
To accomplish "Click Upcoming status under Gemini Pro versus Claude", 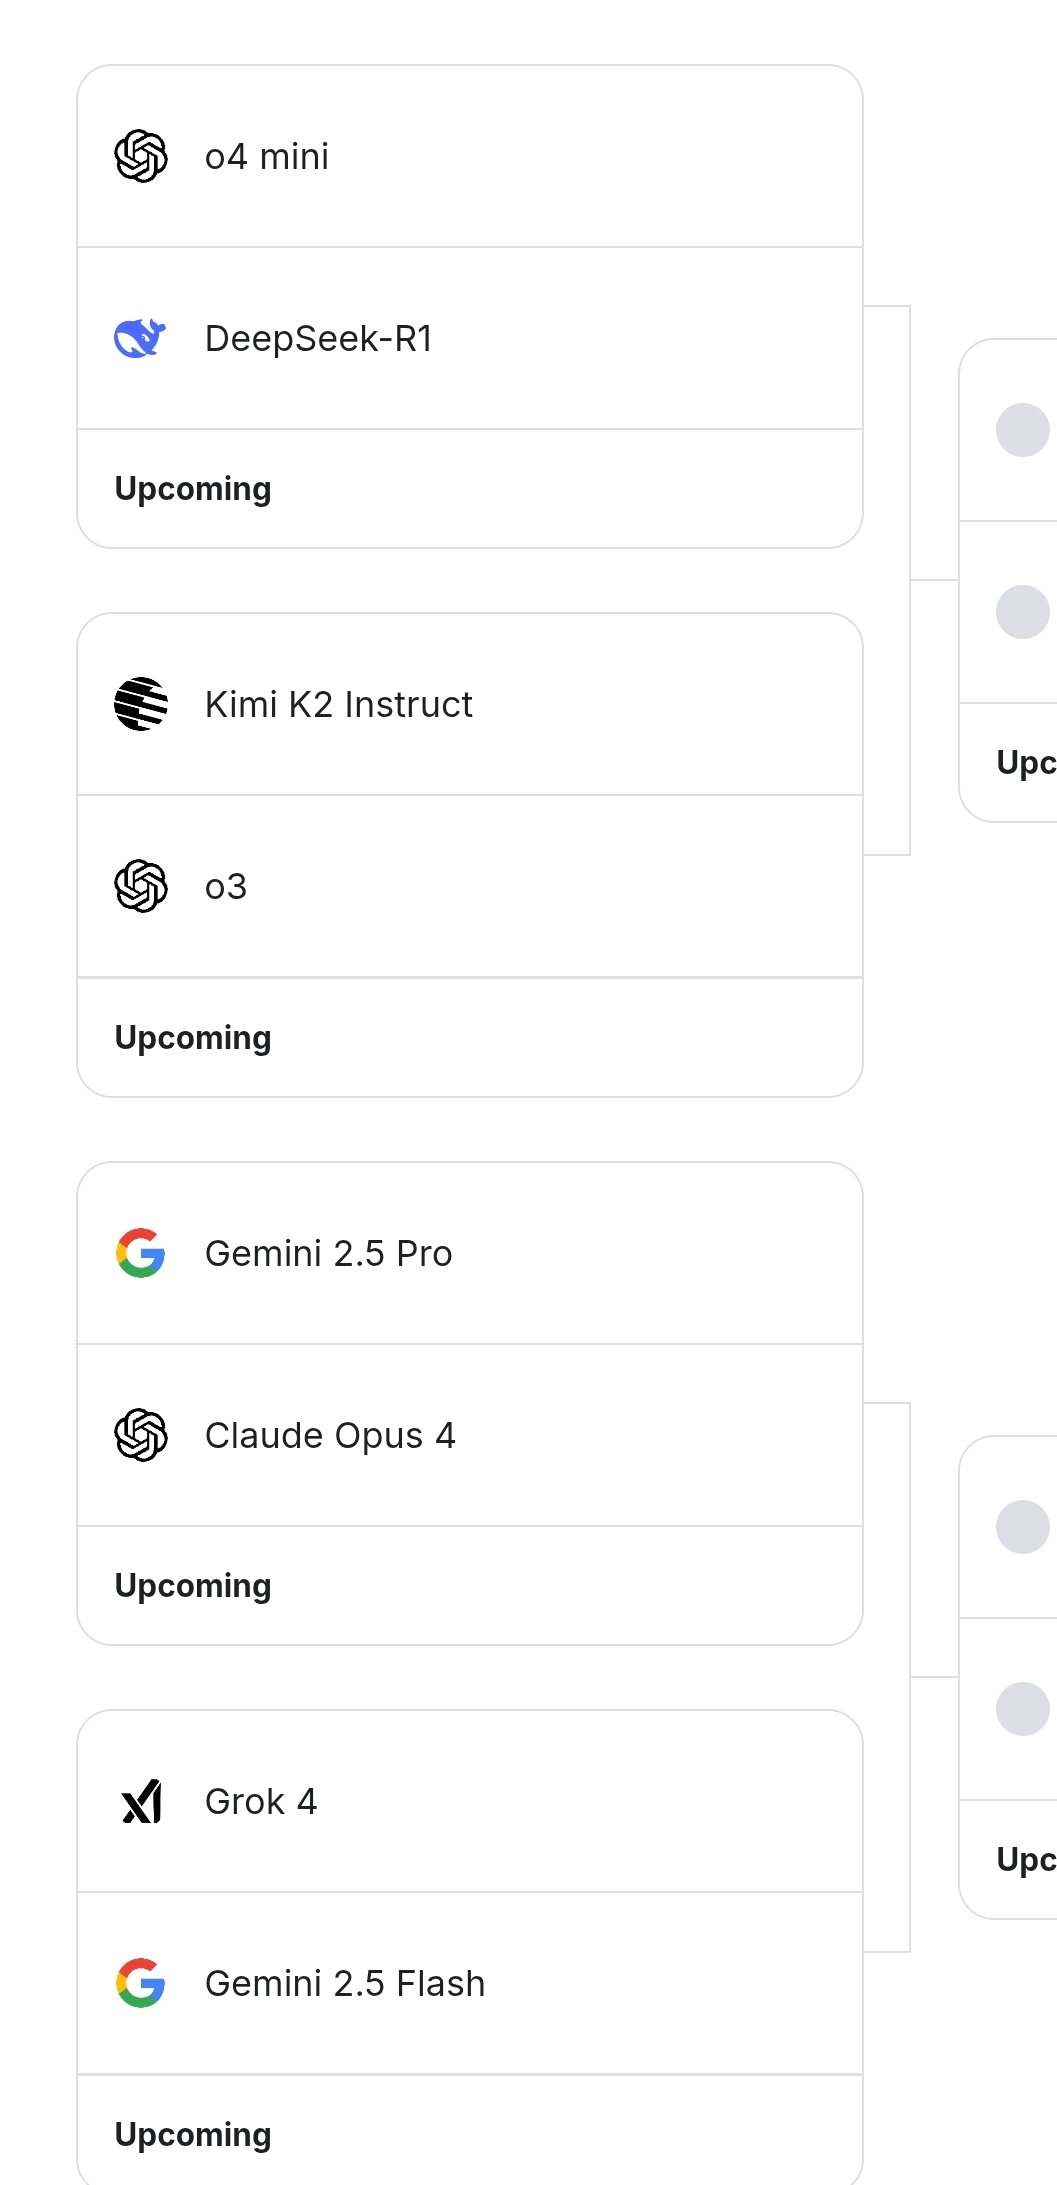I will point(193,1586).
